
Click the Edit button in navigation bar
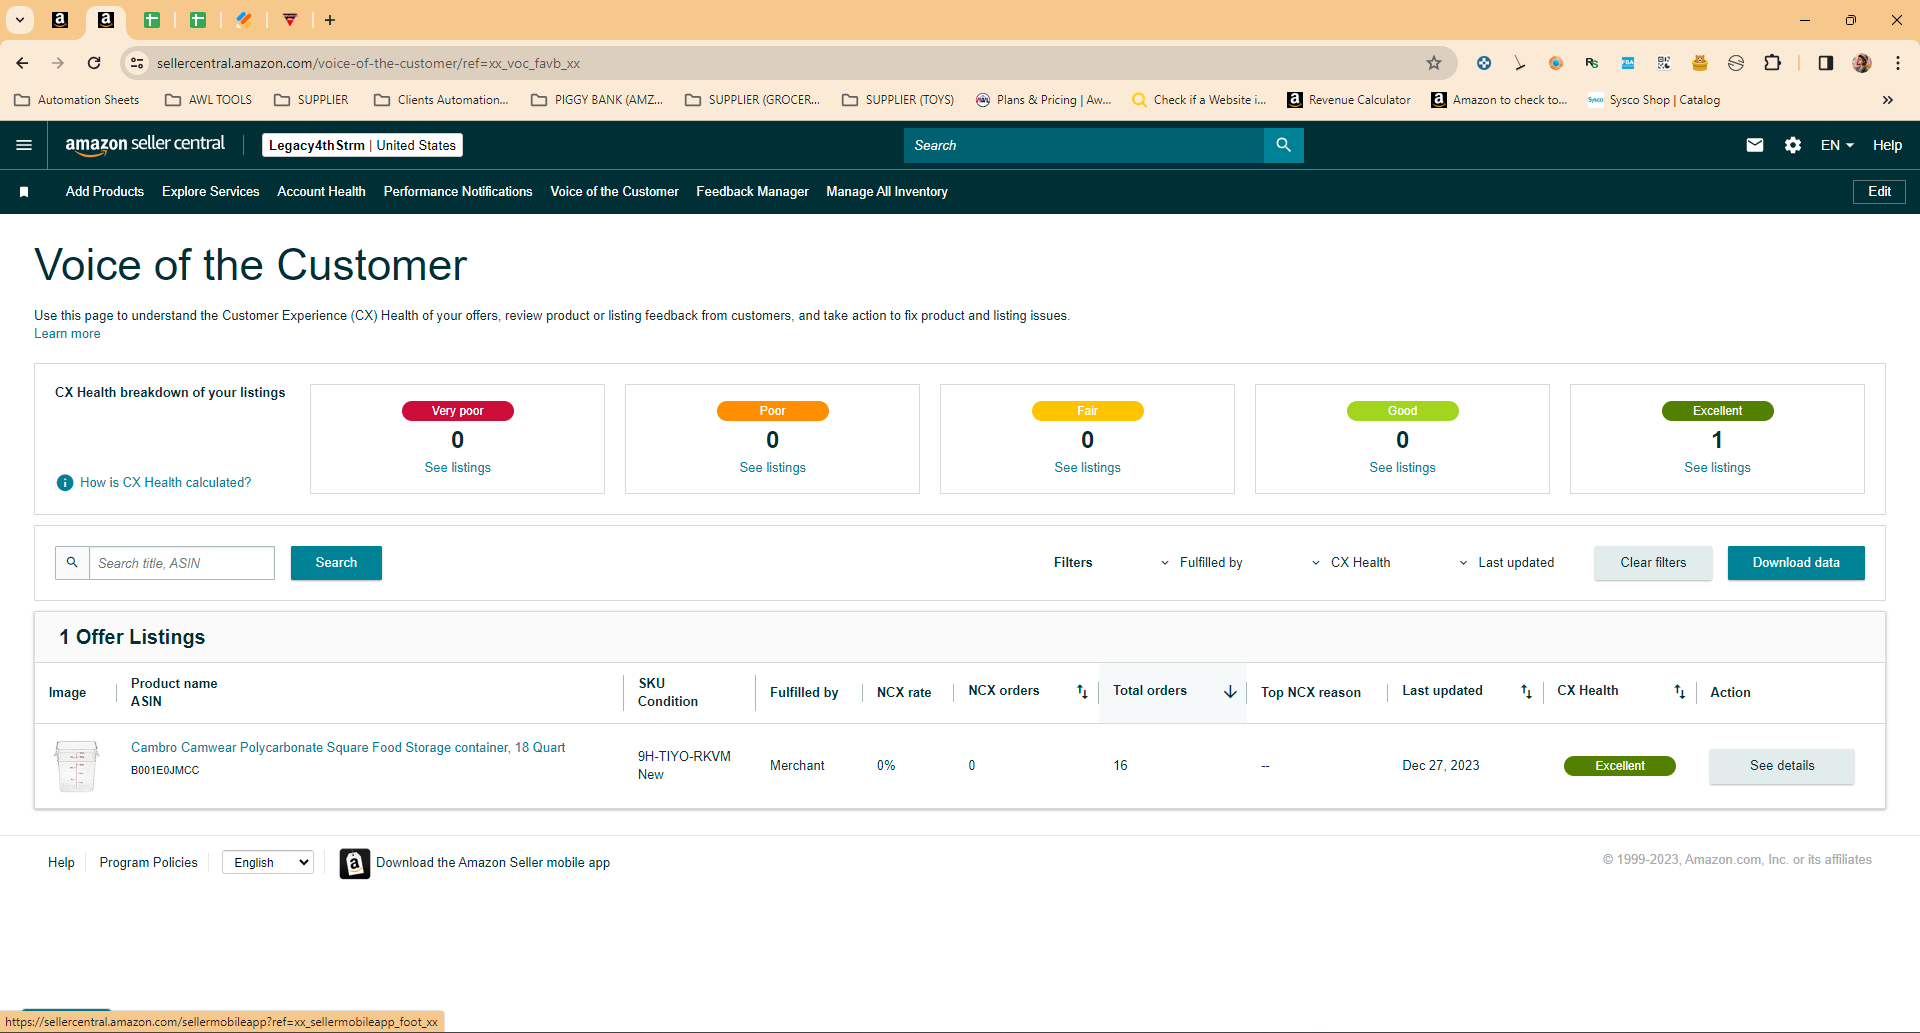pyautogui.click(x=1879, y=192)
